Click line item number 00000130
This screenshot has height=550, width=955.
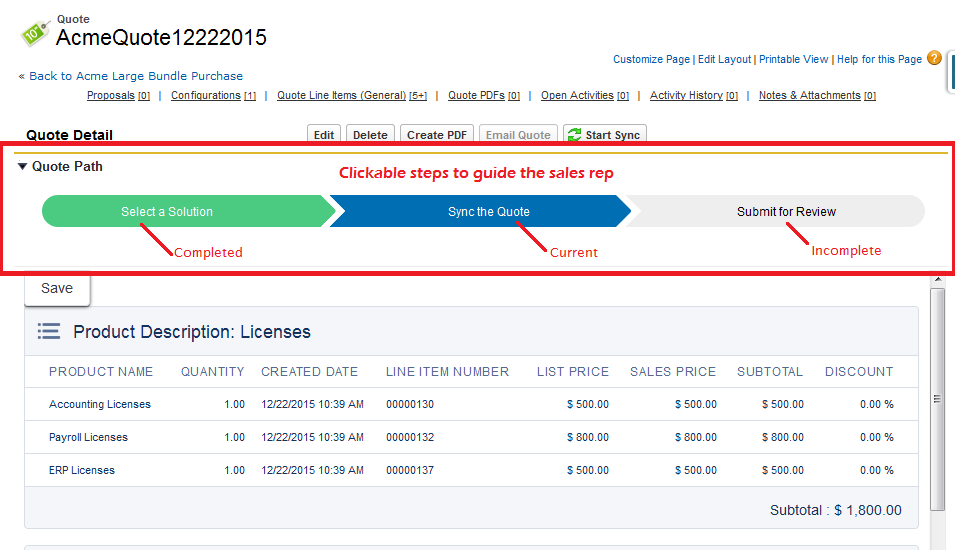410,404
